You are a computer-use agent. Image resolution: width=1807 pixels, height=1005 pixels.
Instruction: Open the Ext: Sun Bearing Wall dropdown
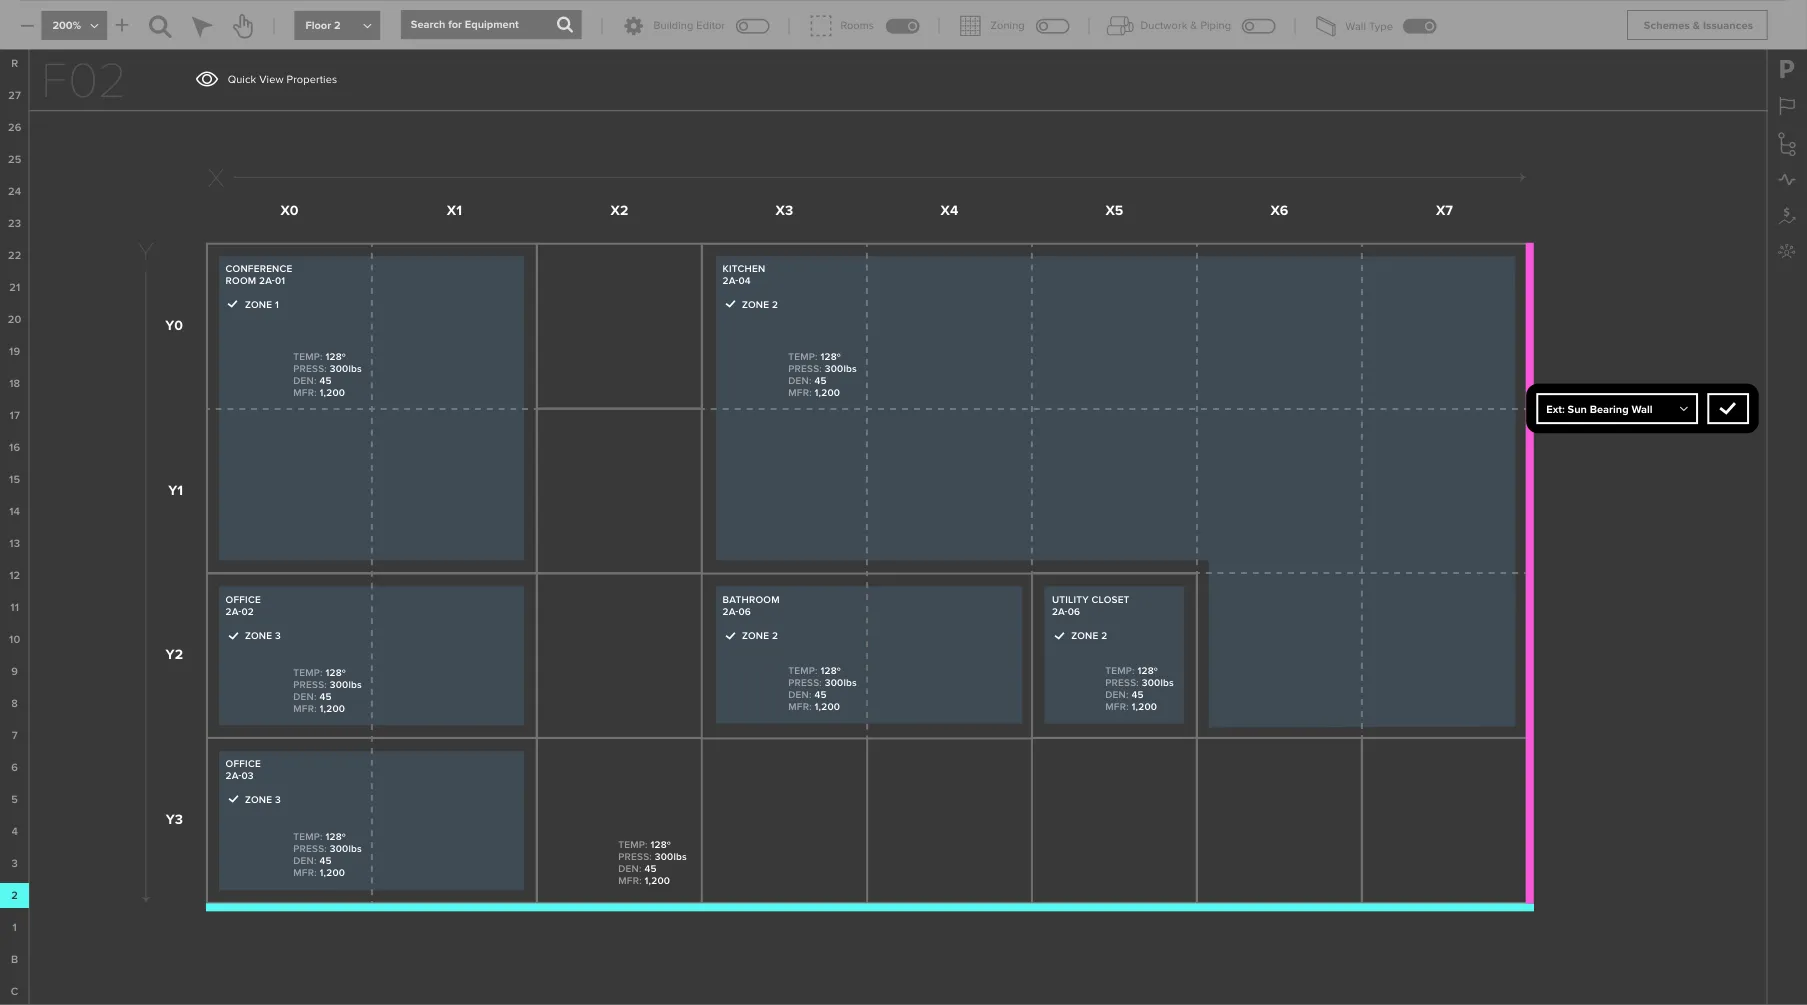tap(1617, 408)
